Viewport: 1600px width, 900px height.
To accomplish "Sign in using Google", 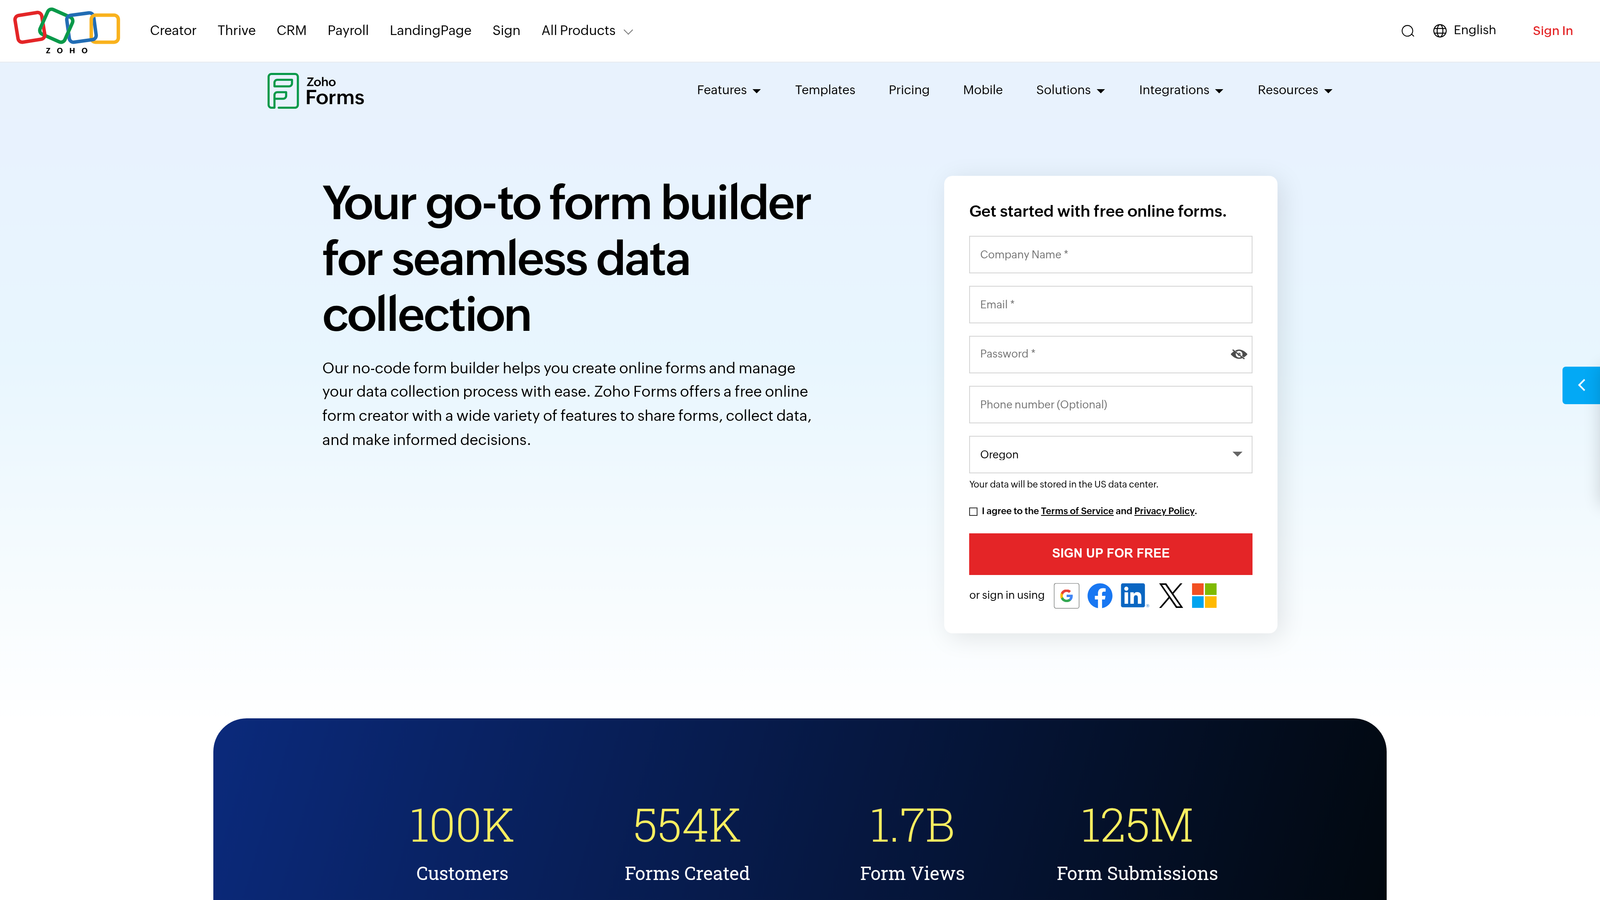I will point(1066,595).
